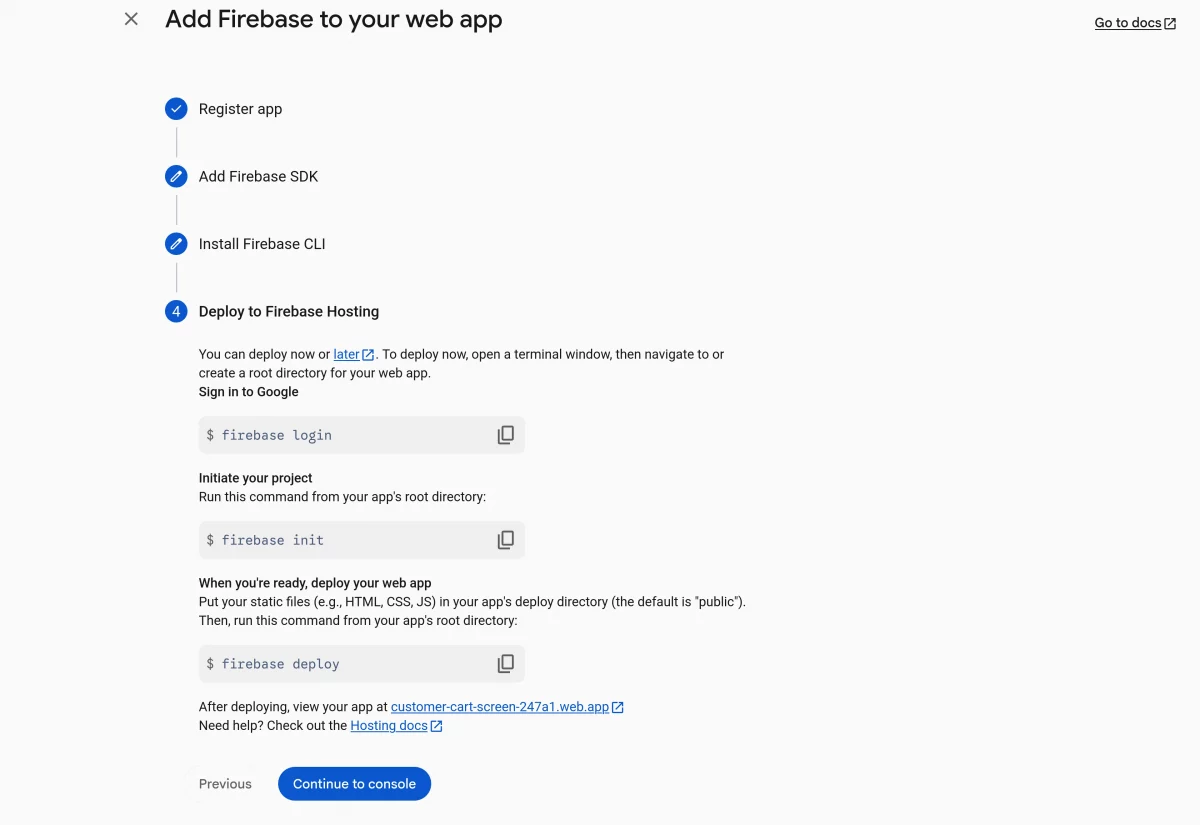Open the Hosting docs link
1200x825 pixels.
[x=388, y=726]
